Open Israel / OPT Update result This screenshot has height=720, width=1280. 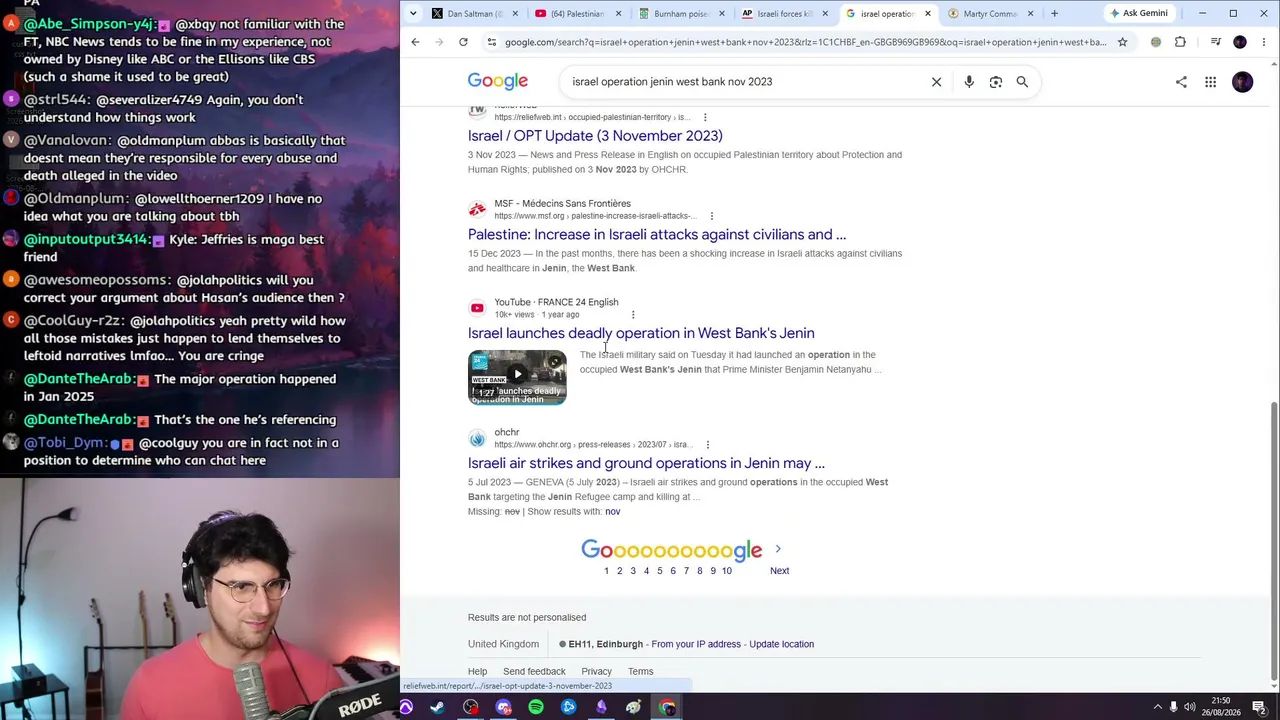[x=595, y=136]
